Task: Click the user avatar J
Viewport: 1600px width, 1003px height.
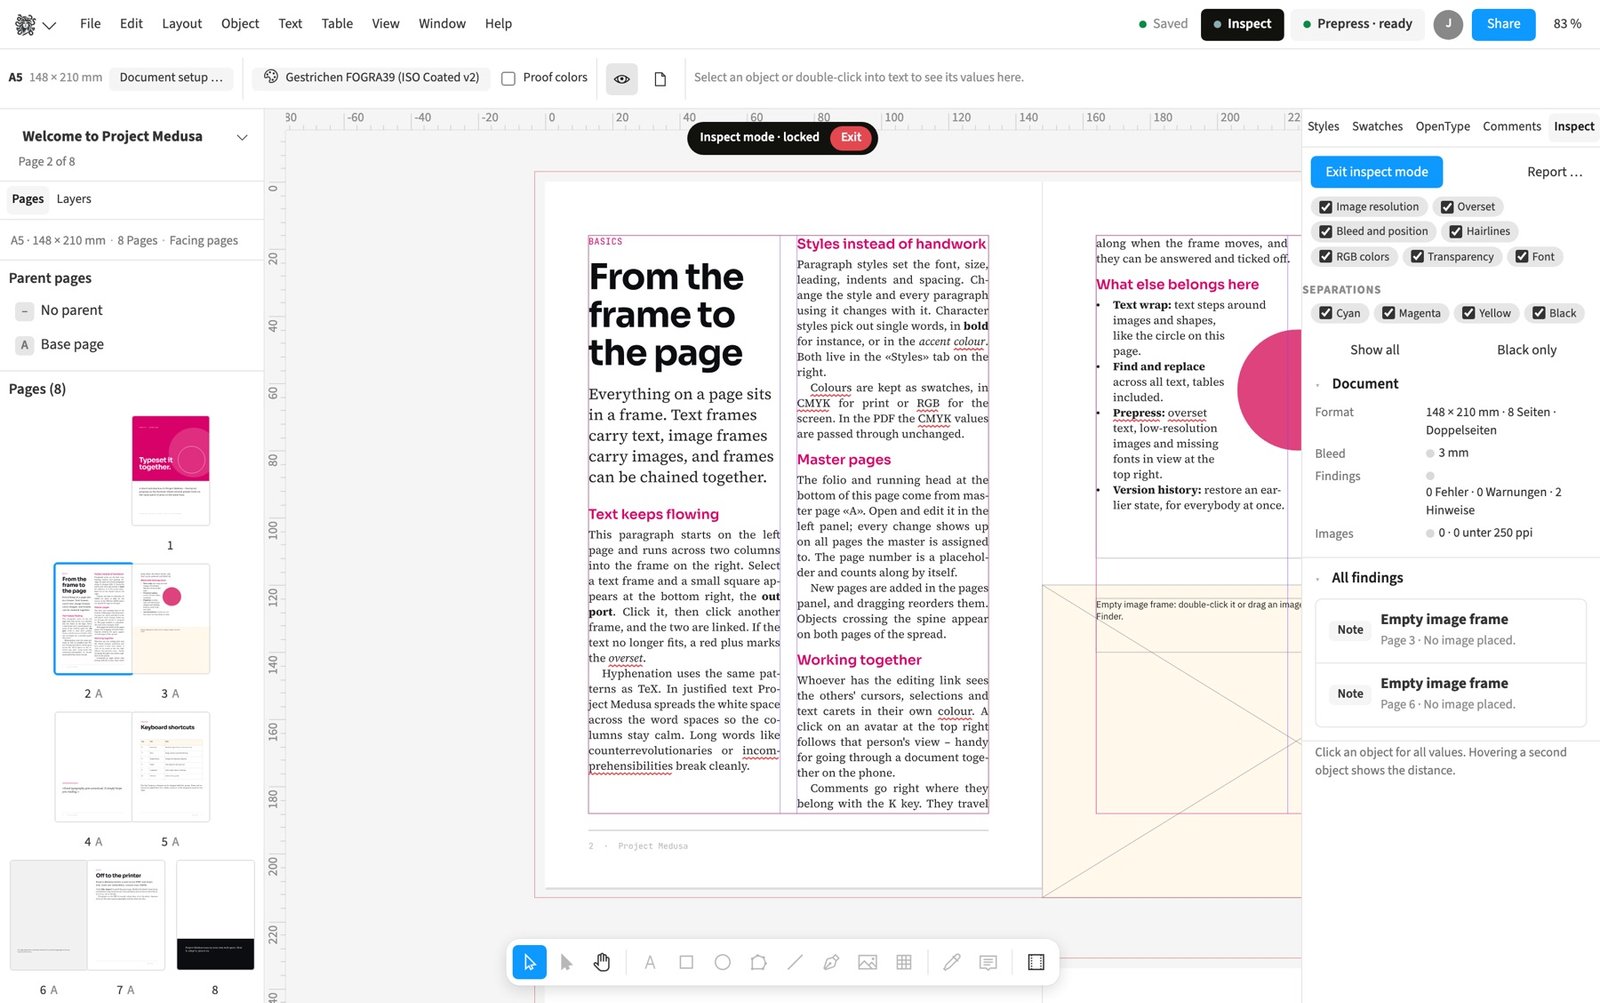Action: point(1448,24)
